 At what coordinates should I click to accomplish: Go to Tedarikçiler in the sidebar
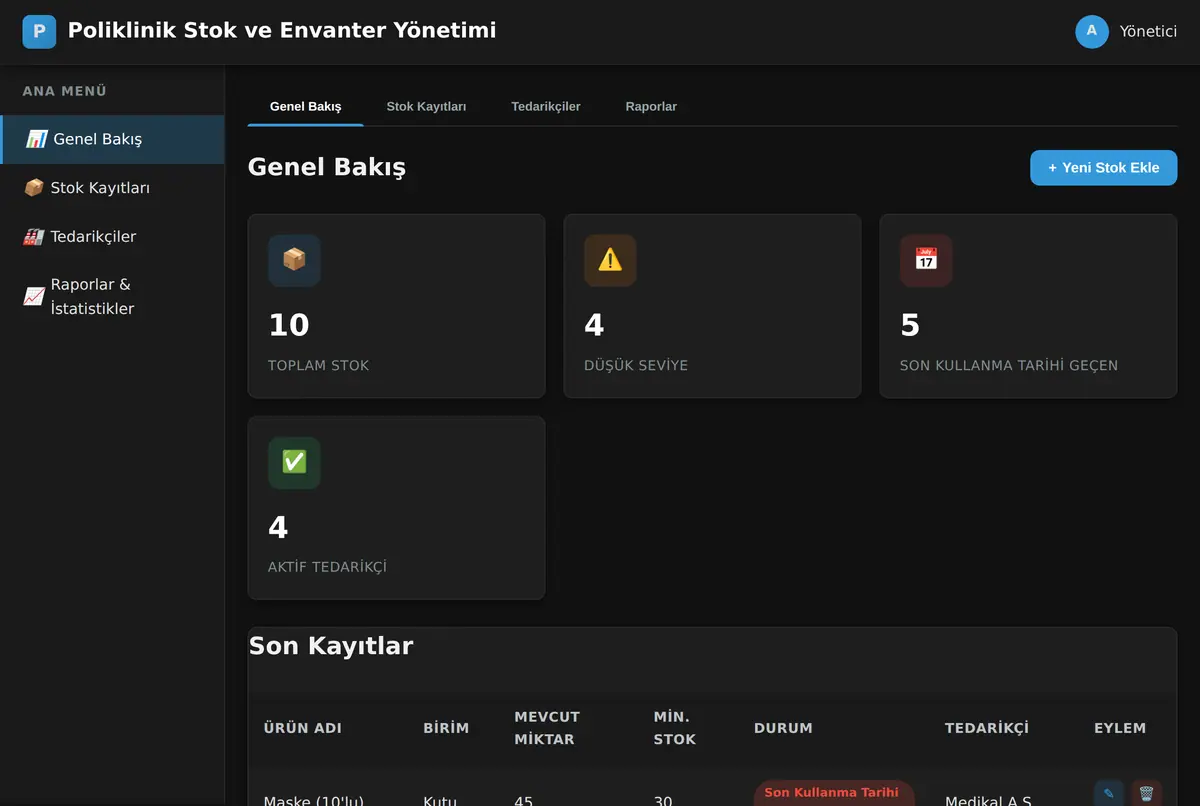pos(112,237)
